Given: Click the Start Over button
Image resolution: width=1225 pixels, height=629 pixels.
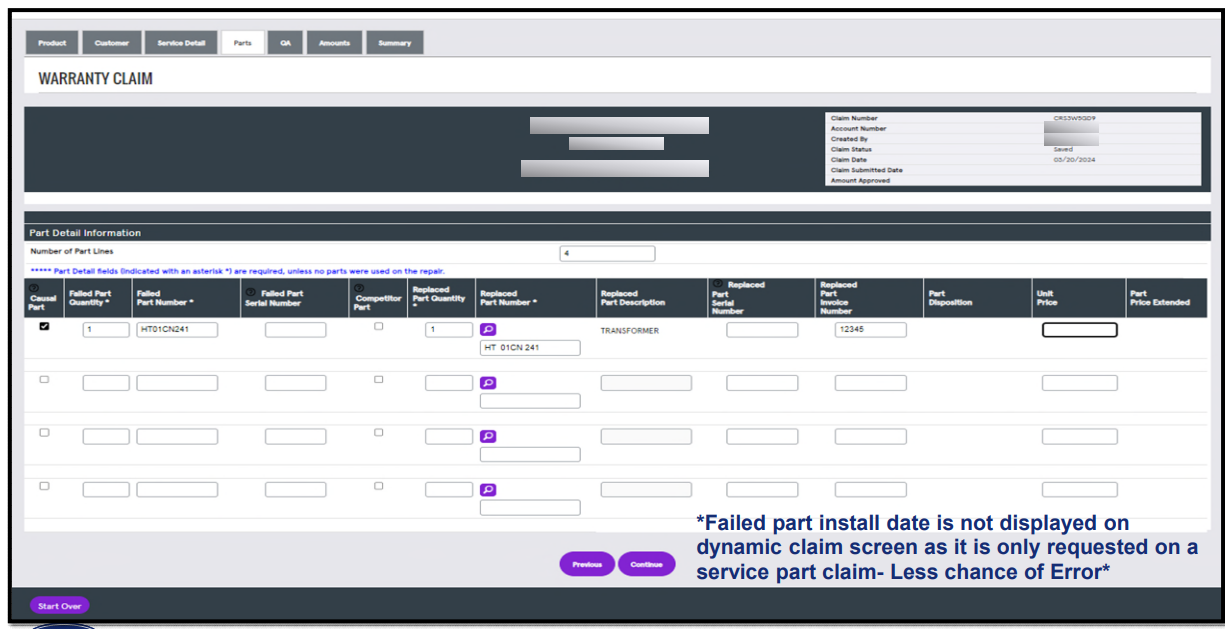Looking at the screenshot, I should pos(59,605).
